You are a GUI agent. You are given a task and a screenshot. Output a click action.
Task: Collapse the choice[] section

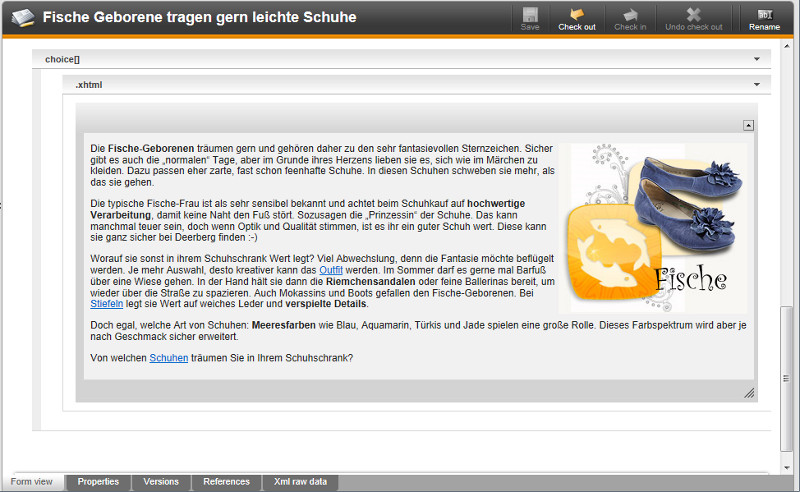tap(757, 59)
